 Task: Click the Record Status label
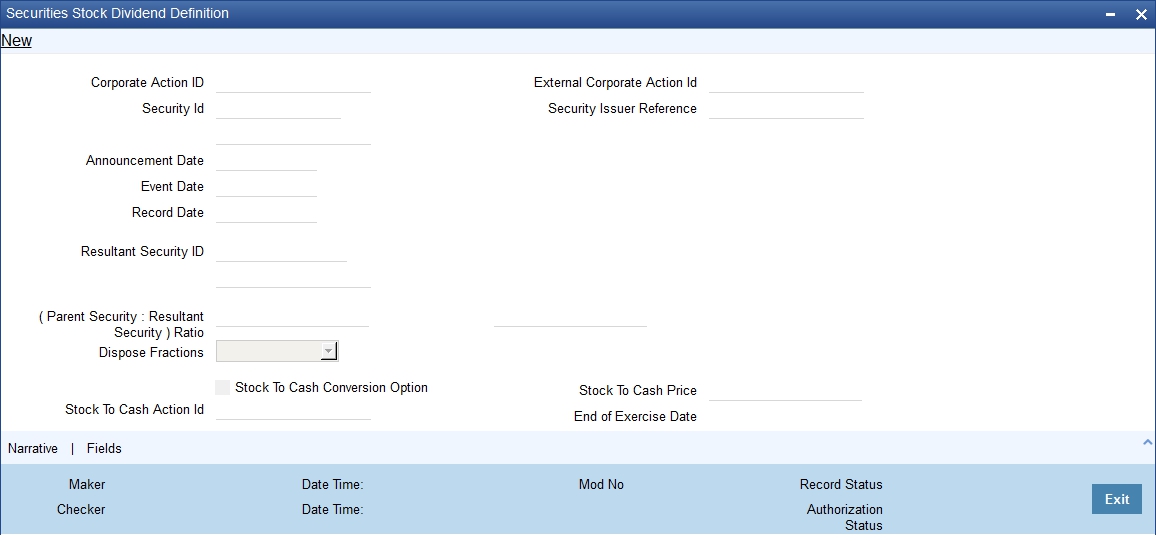tap(841, 484)
